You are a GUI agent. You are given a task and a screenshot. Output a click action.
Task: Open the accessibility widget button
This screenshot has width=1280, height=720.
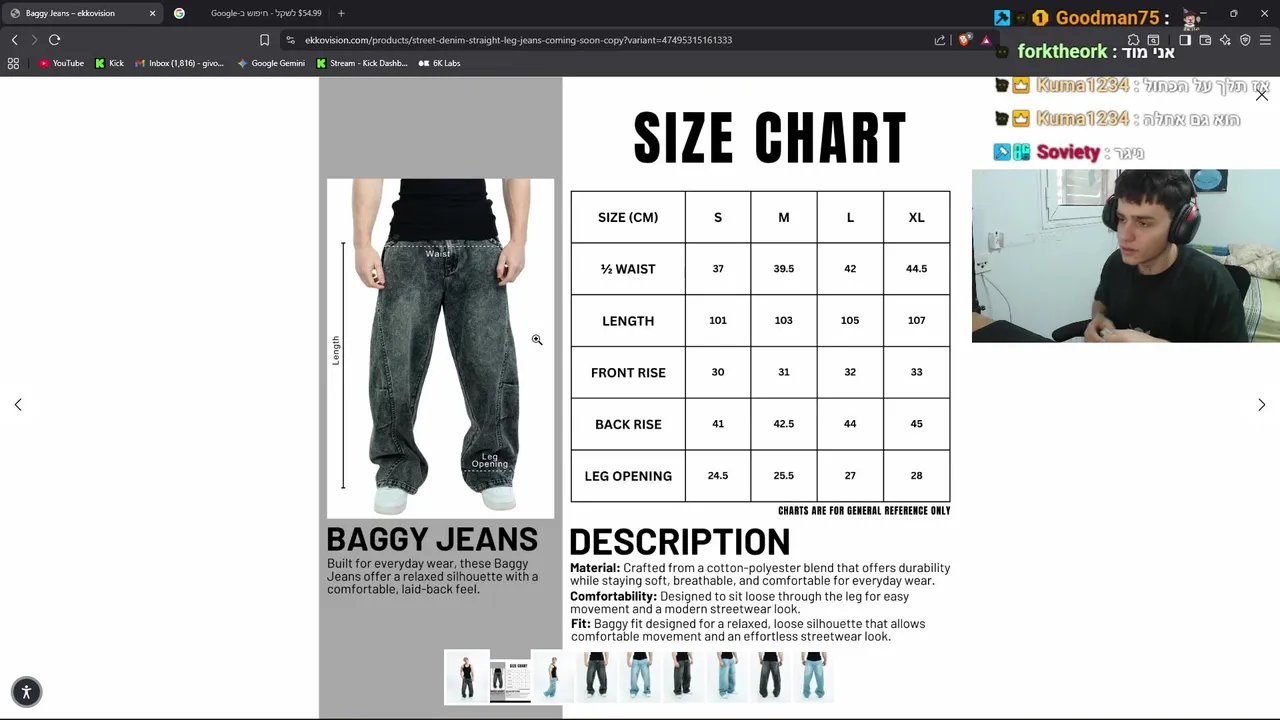(27, 691)
